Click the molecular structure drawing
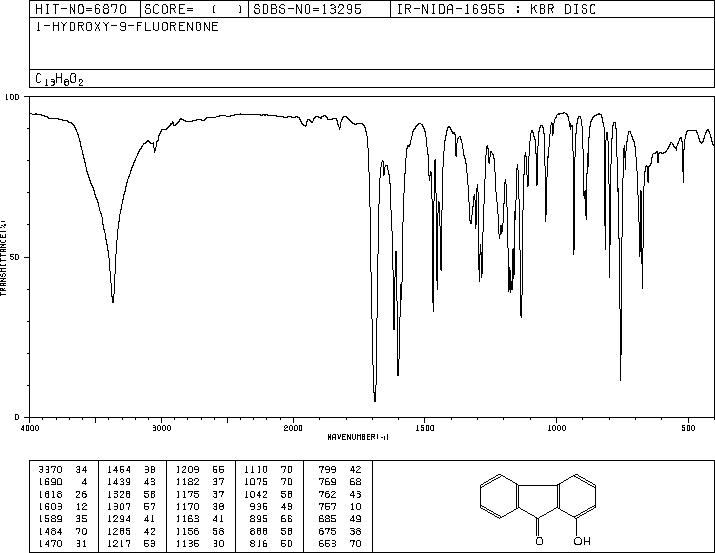The image size is (715, 553). 538,509
